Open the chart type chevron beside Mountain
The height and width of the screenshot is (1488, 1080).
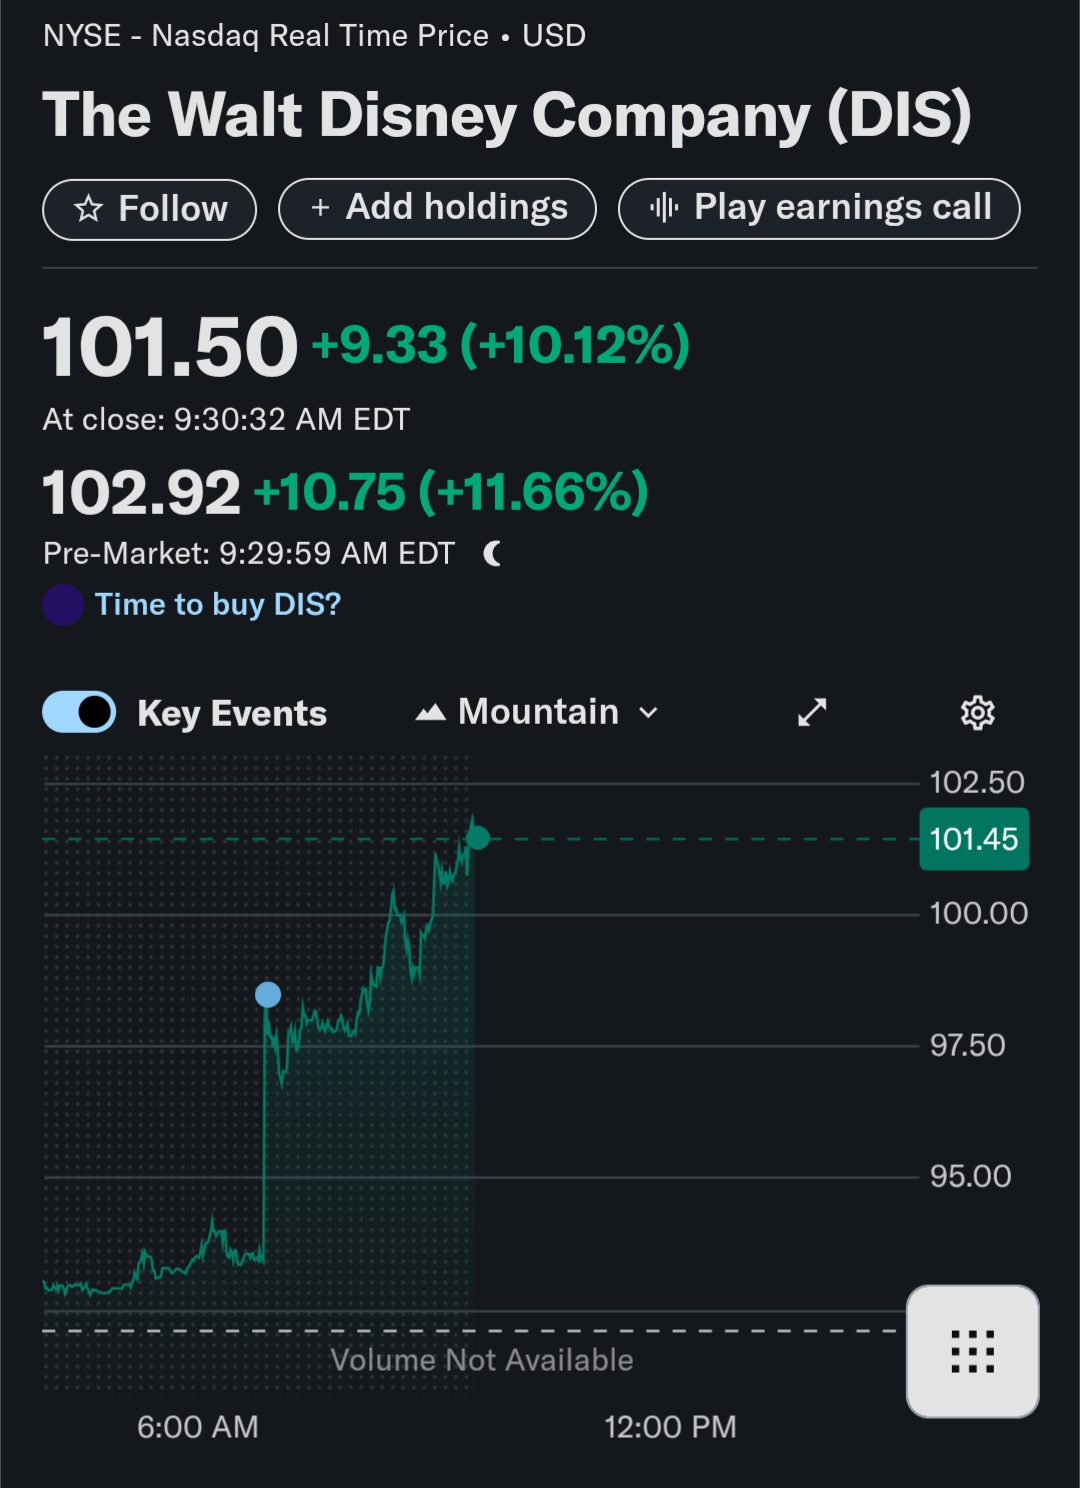[649, 713]
